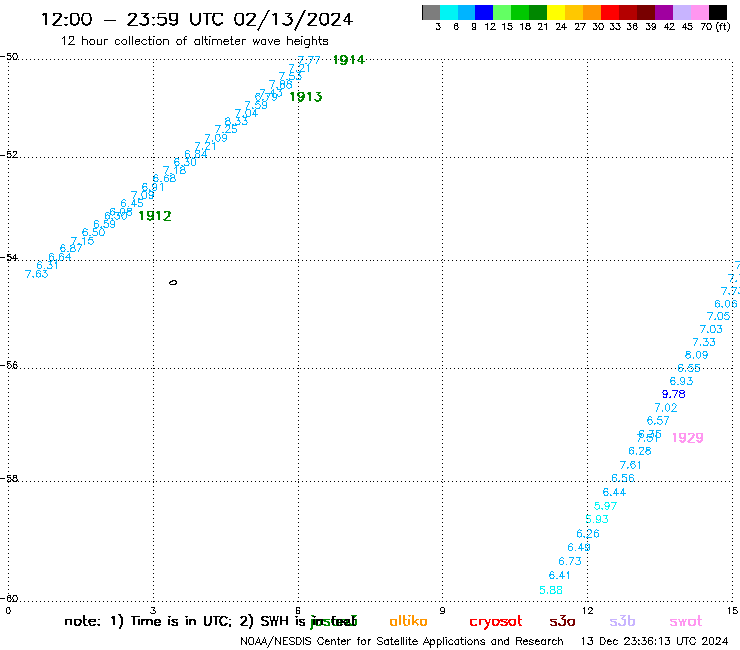The height and width of the screenshot is (650, 740).
Task: Click the wave height value 7.15
Action: [x=83, y=241]
